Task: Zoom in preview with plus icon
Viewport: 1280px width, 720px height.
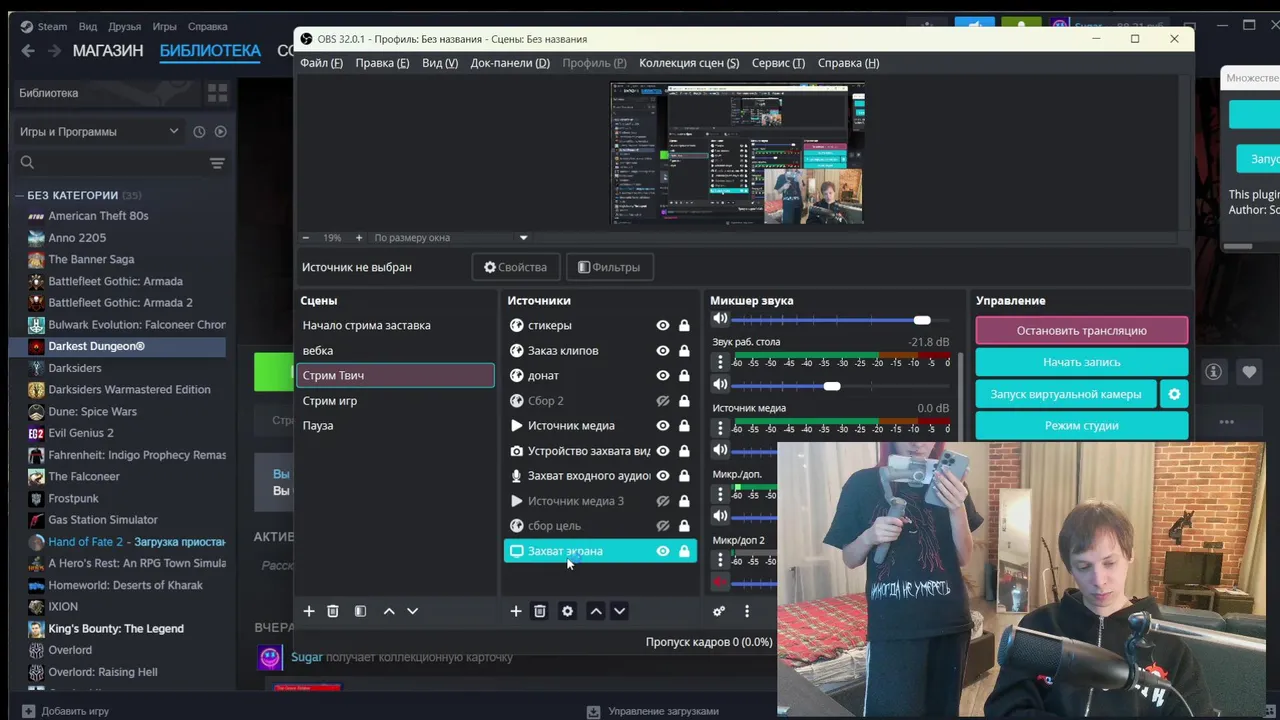Action: click(x=359, y=238)
